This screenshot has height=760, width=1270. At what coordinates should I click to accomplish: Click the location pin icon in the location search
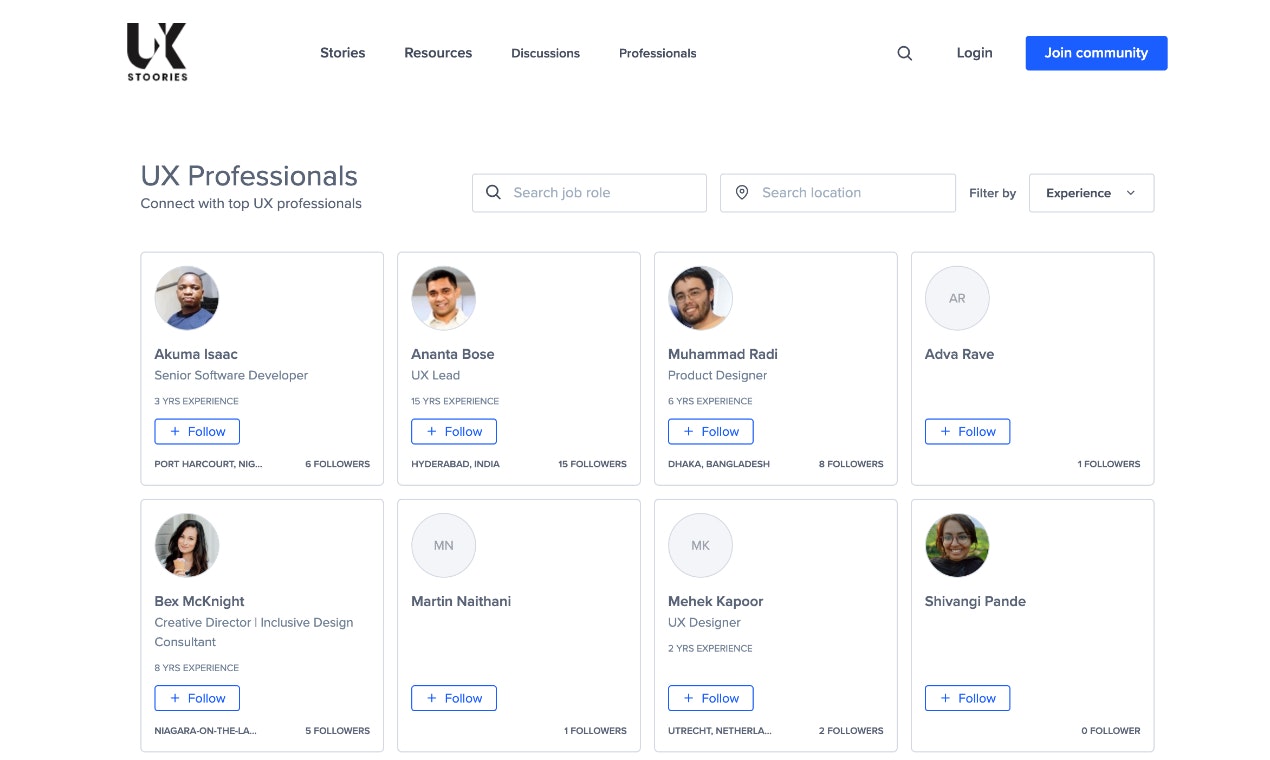[741, 192]
